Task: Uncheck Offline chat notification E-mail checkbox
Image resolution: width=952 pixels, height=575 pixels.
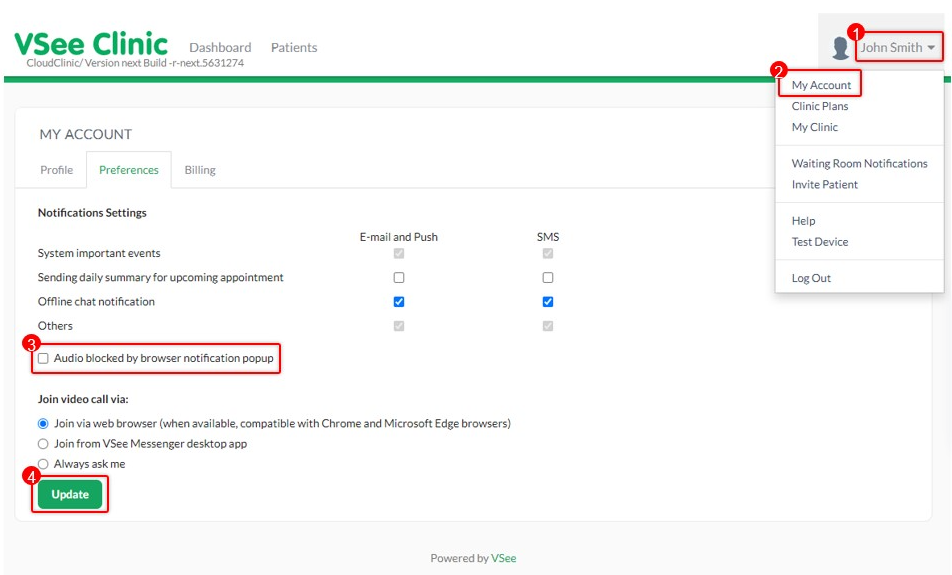Action: [x=399, y=302]
